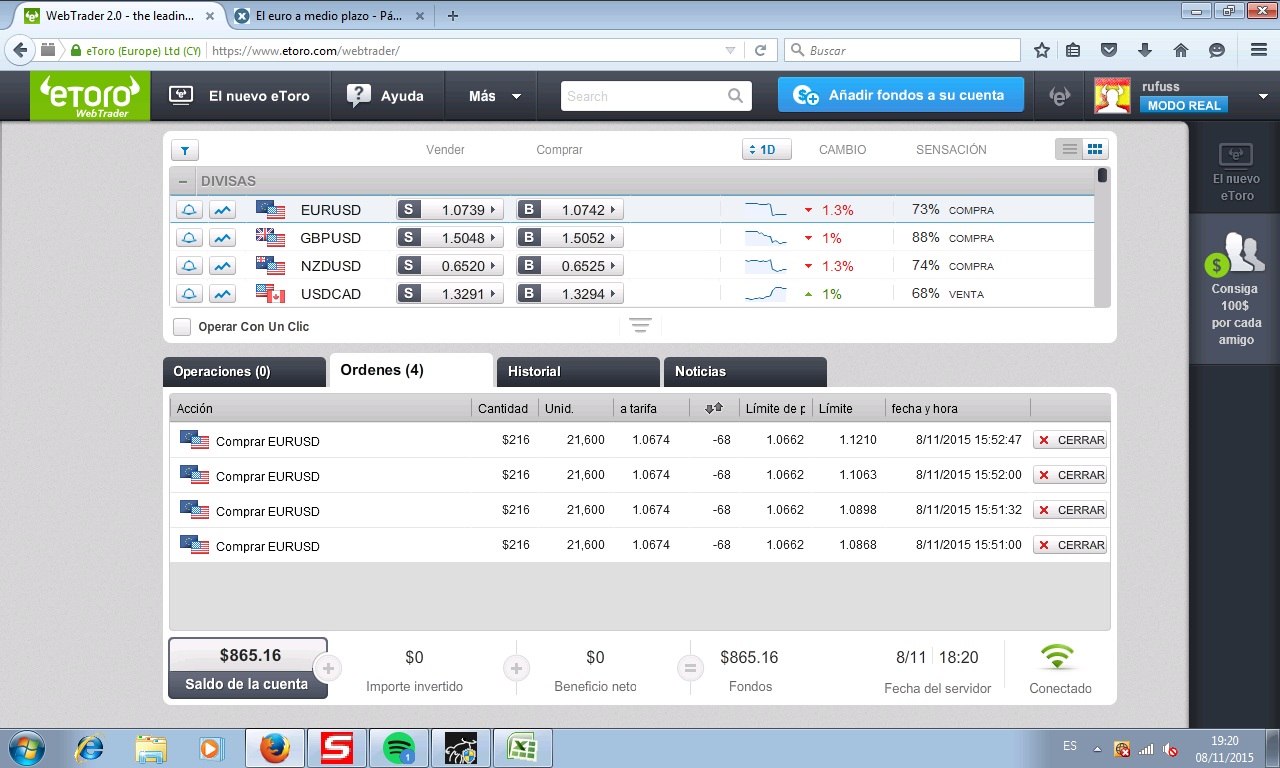This screenshot has height=768, width=1280.
Task: Switch instruments to grid view
Action: (x=1095, y=149)
